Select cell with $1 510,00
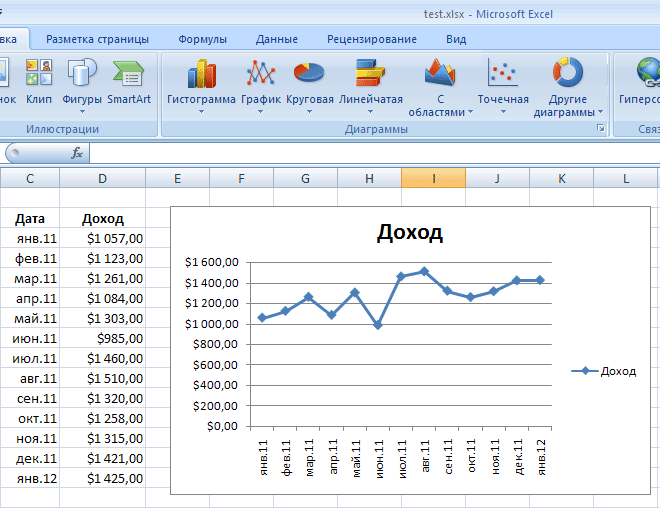This screenshot has width=660, height=508. 102,378
